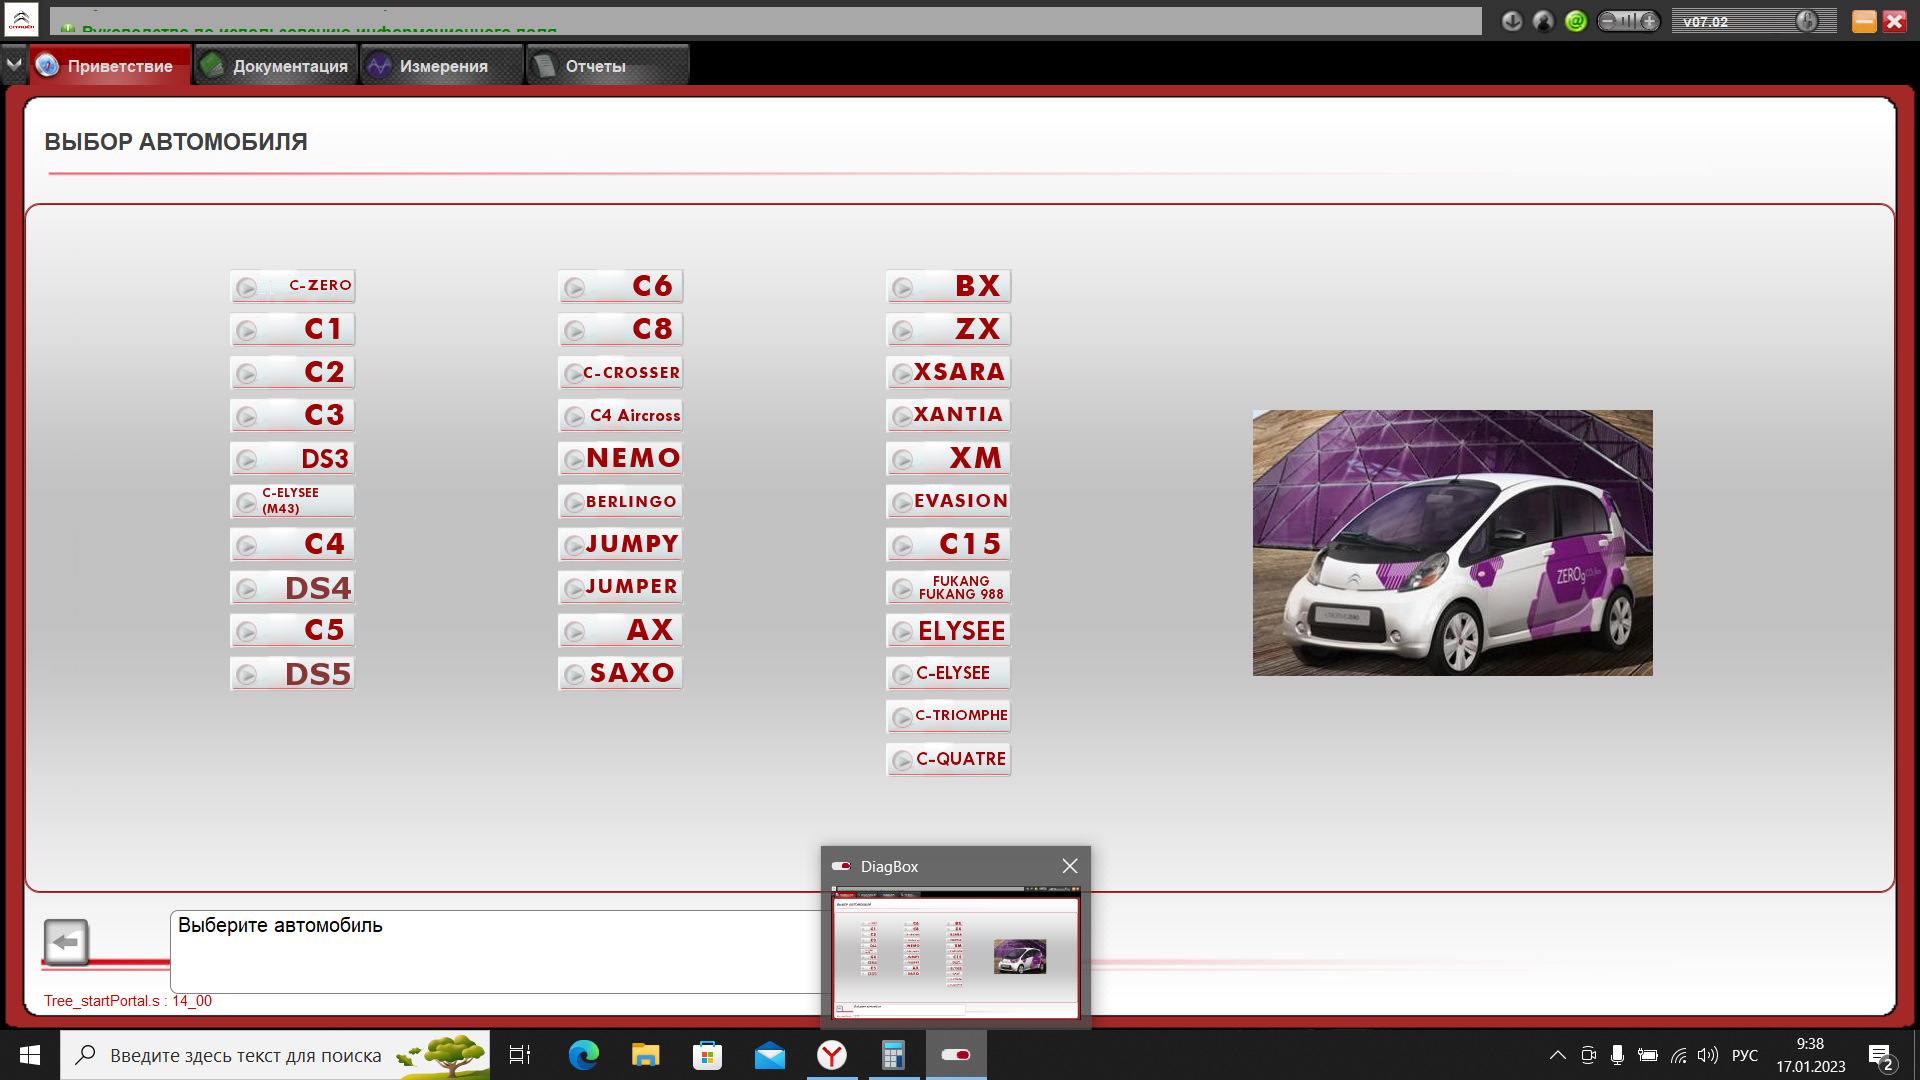Select the C-ZERO vehicle button

(x=293, y=286)
